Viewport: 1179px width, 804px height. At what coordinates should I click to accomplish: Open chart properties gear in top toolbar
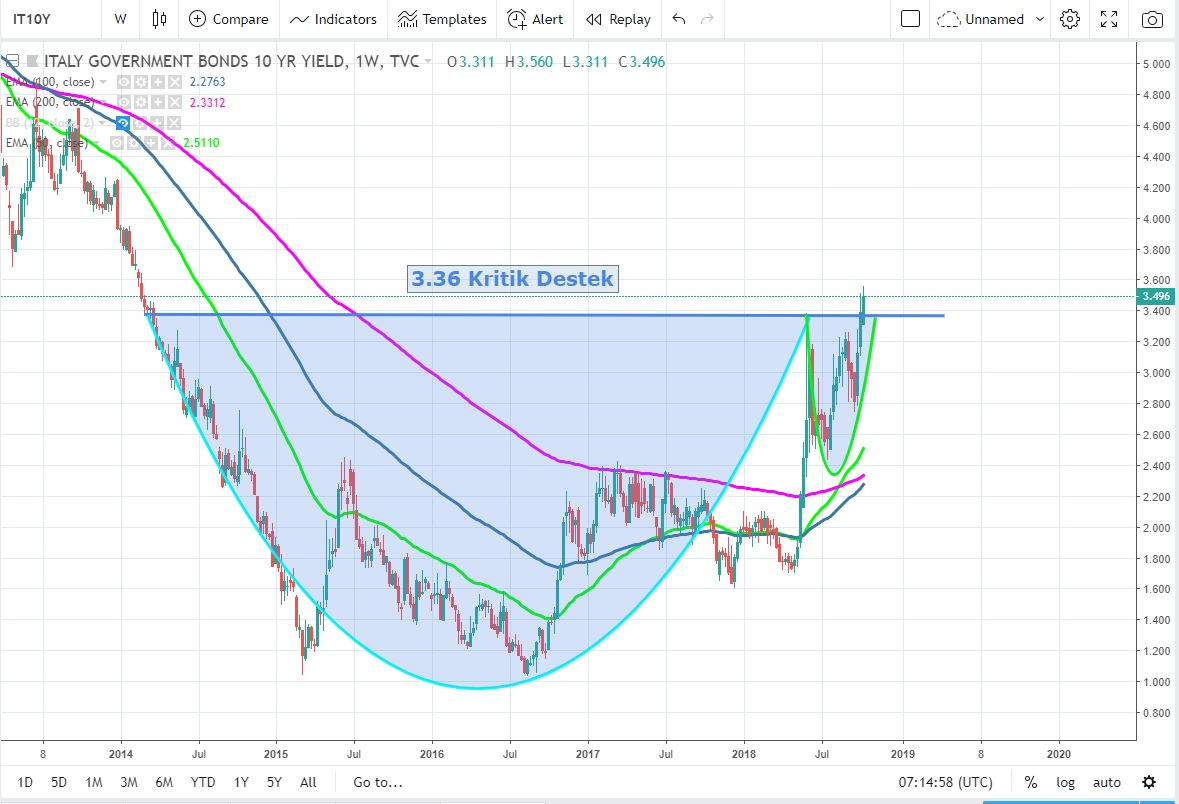(x=1070, y=19)
